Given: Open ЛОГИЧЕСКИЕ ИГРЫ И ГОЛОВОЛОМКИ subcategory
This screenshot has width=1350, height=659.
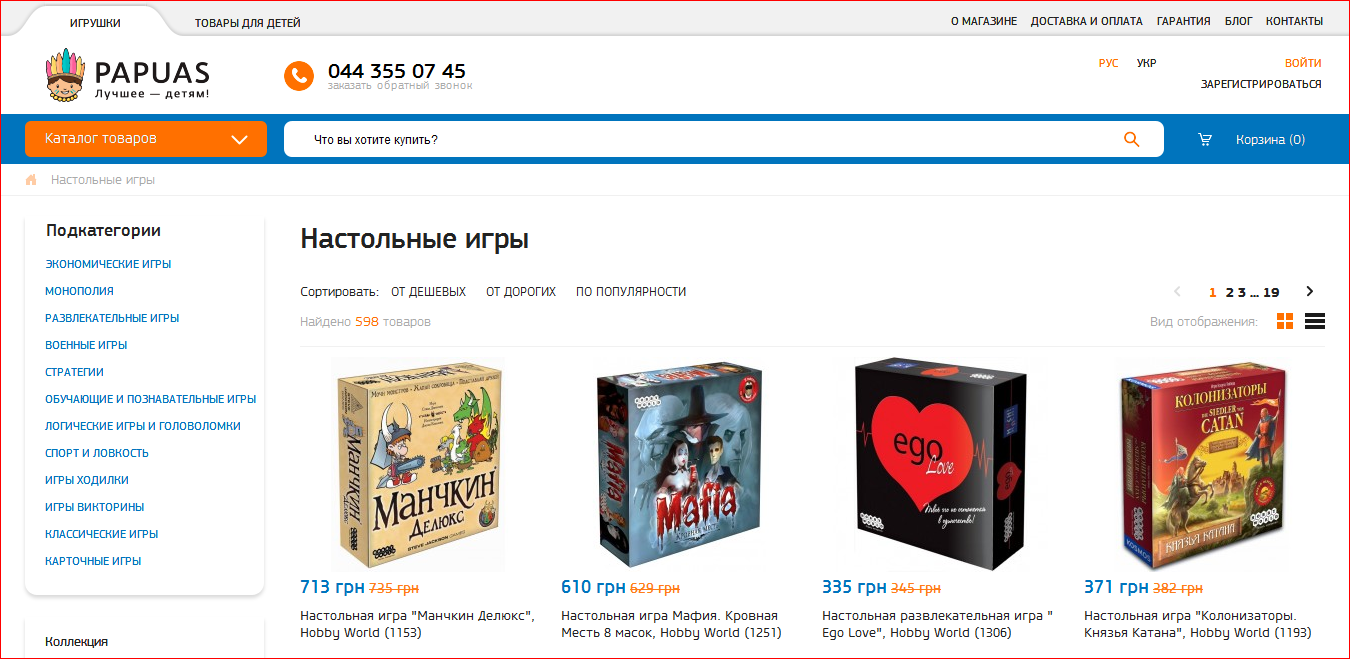Looking at the screenshot, I should (143, 426).
